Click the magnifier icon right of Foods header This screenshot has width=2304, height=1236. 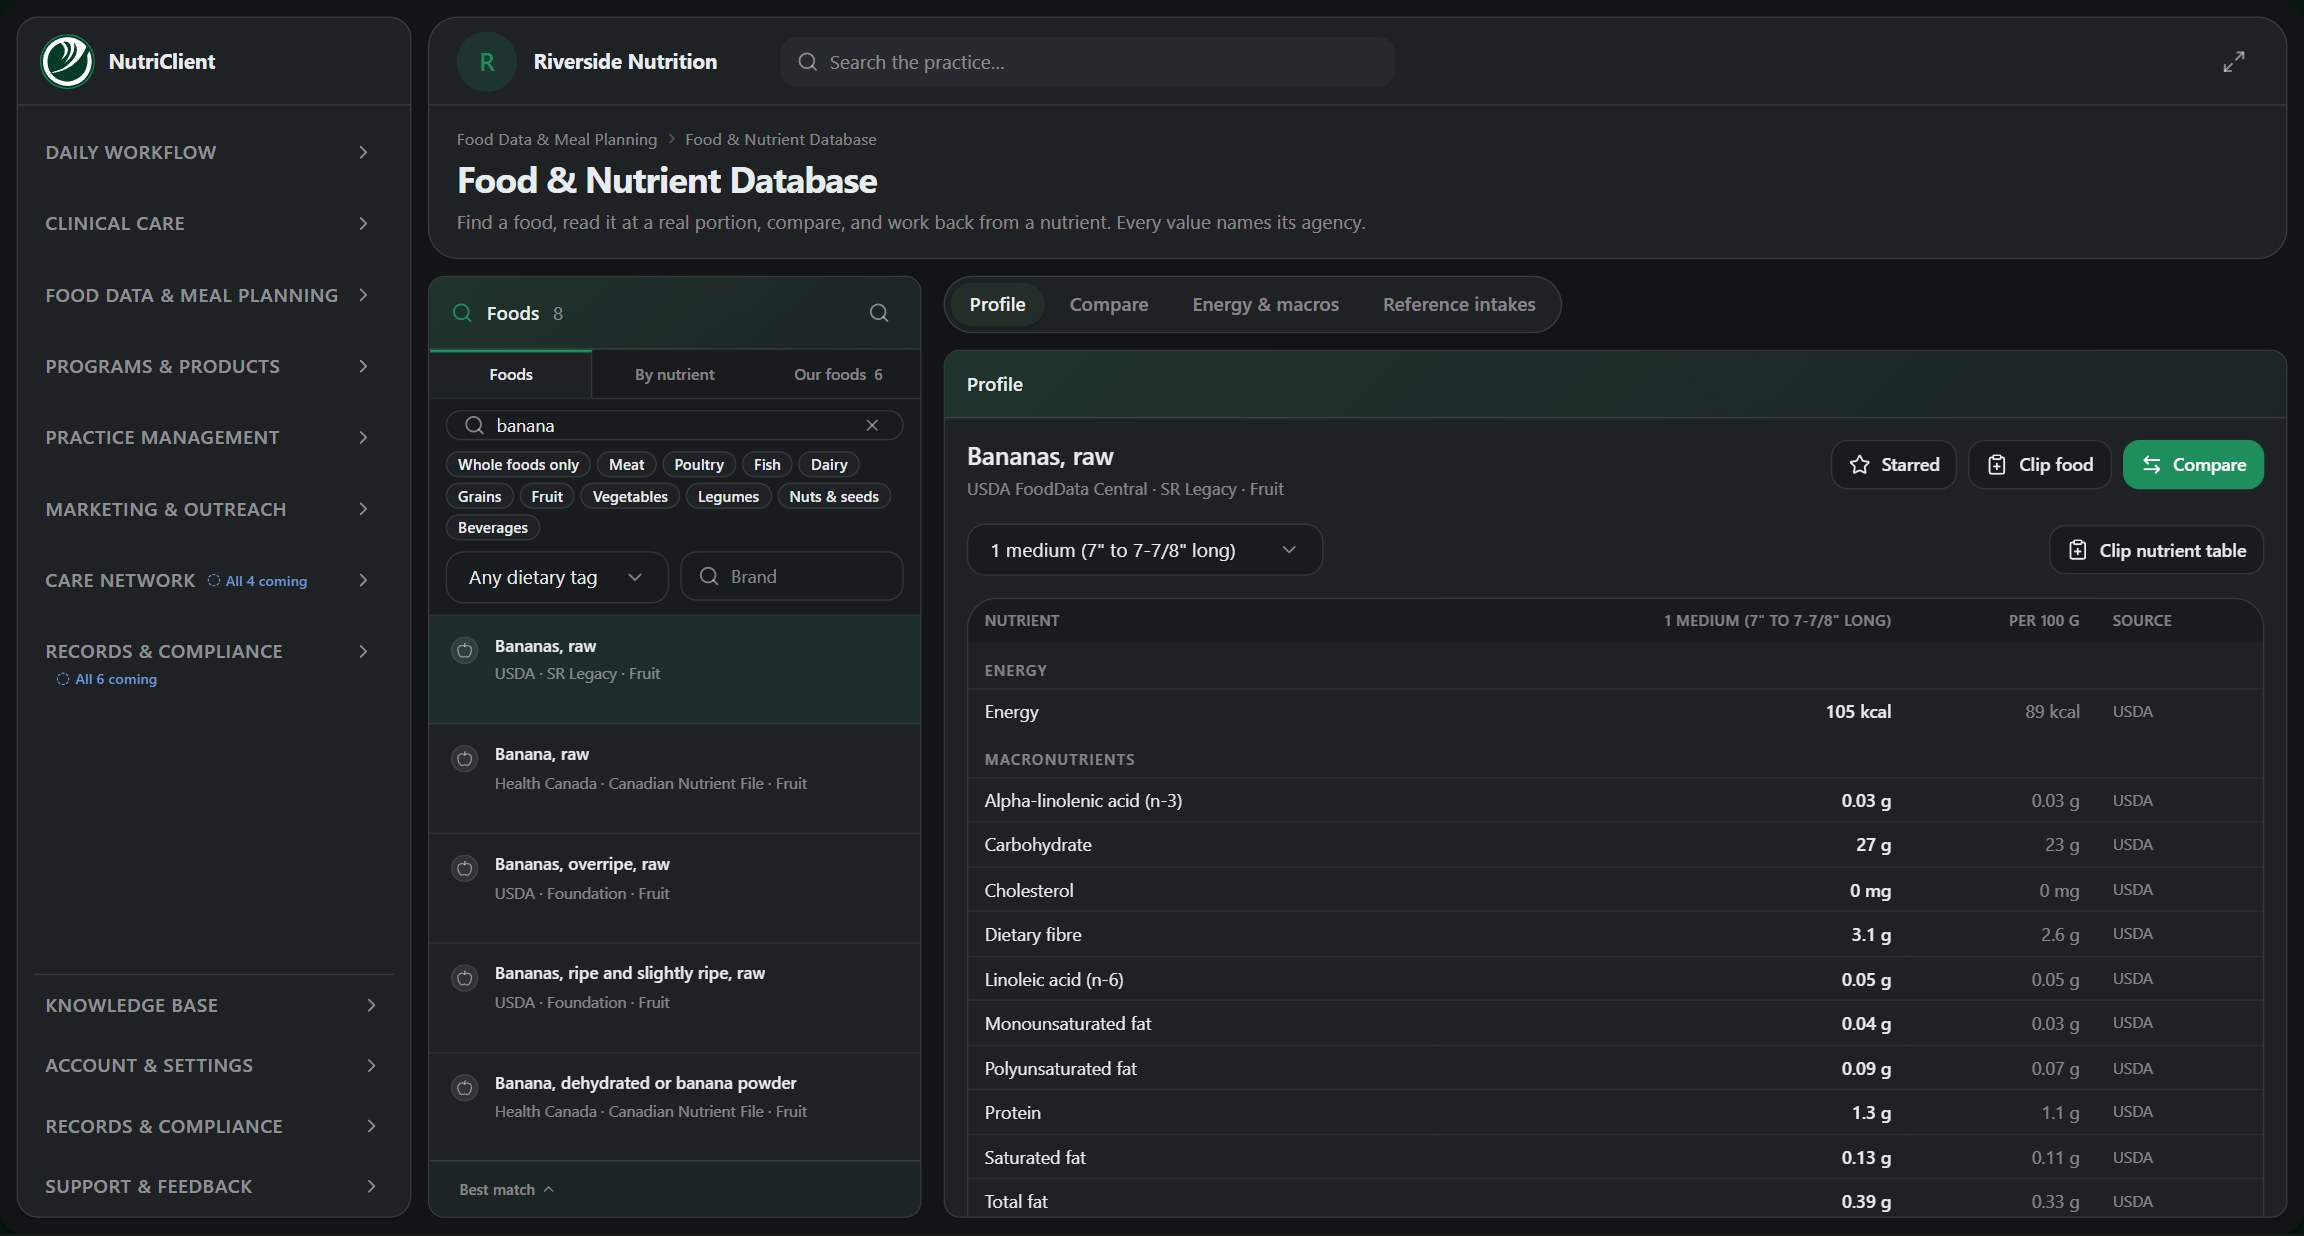point(879,313)
